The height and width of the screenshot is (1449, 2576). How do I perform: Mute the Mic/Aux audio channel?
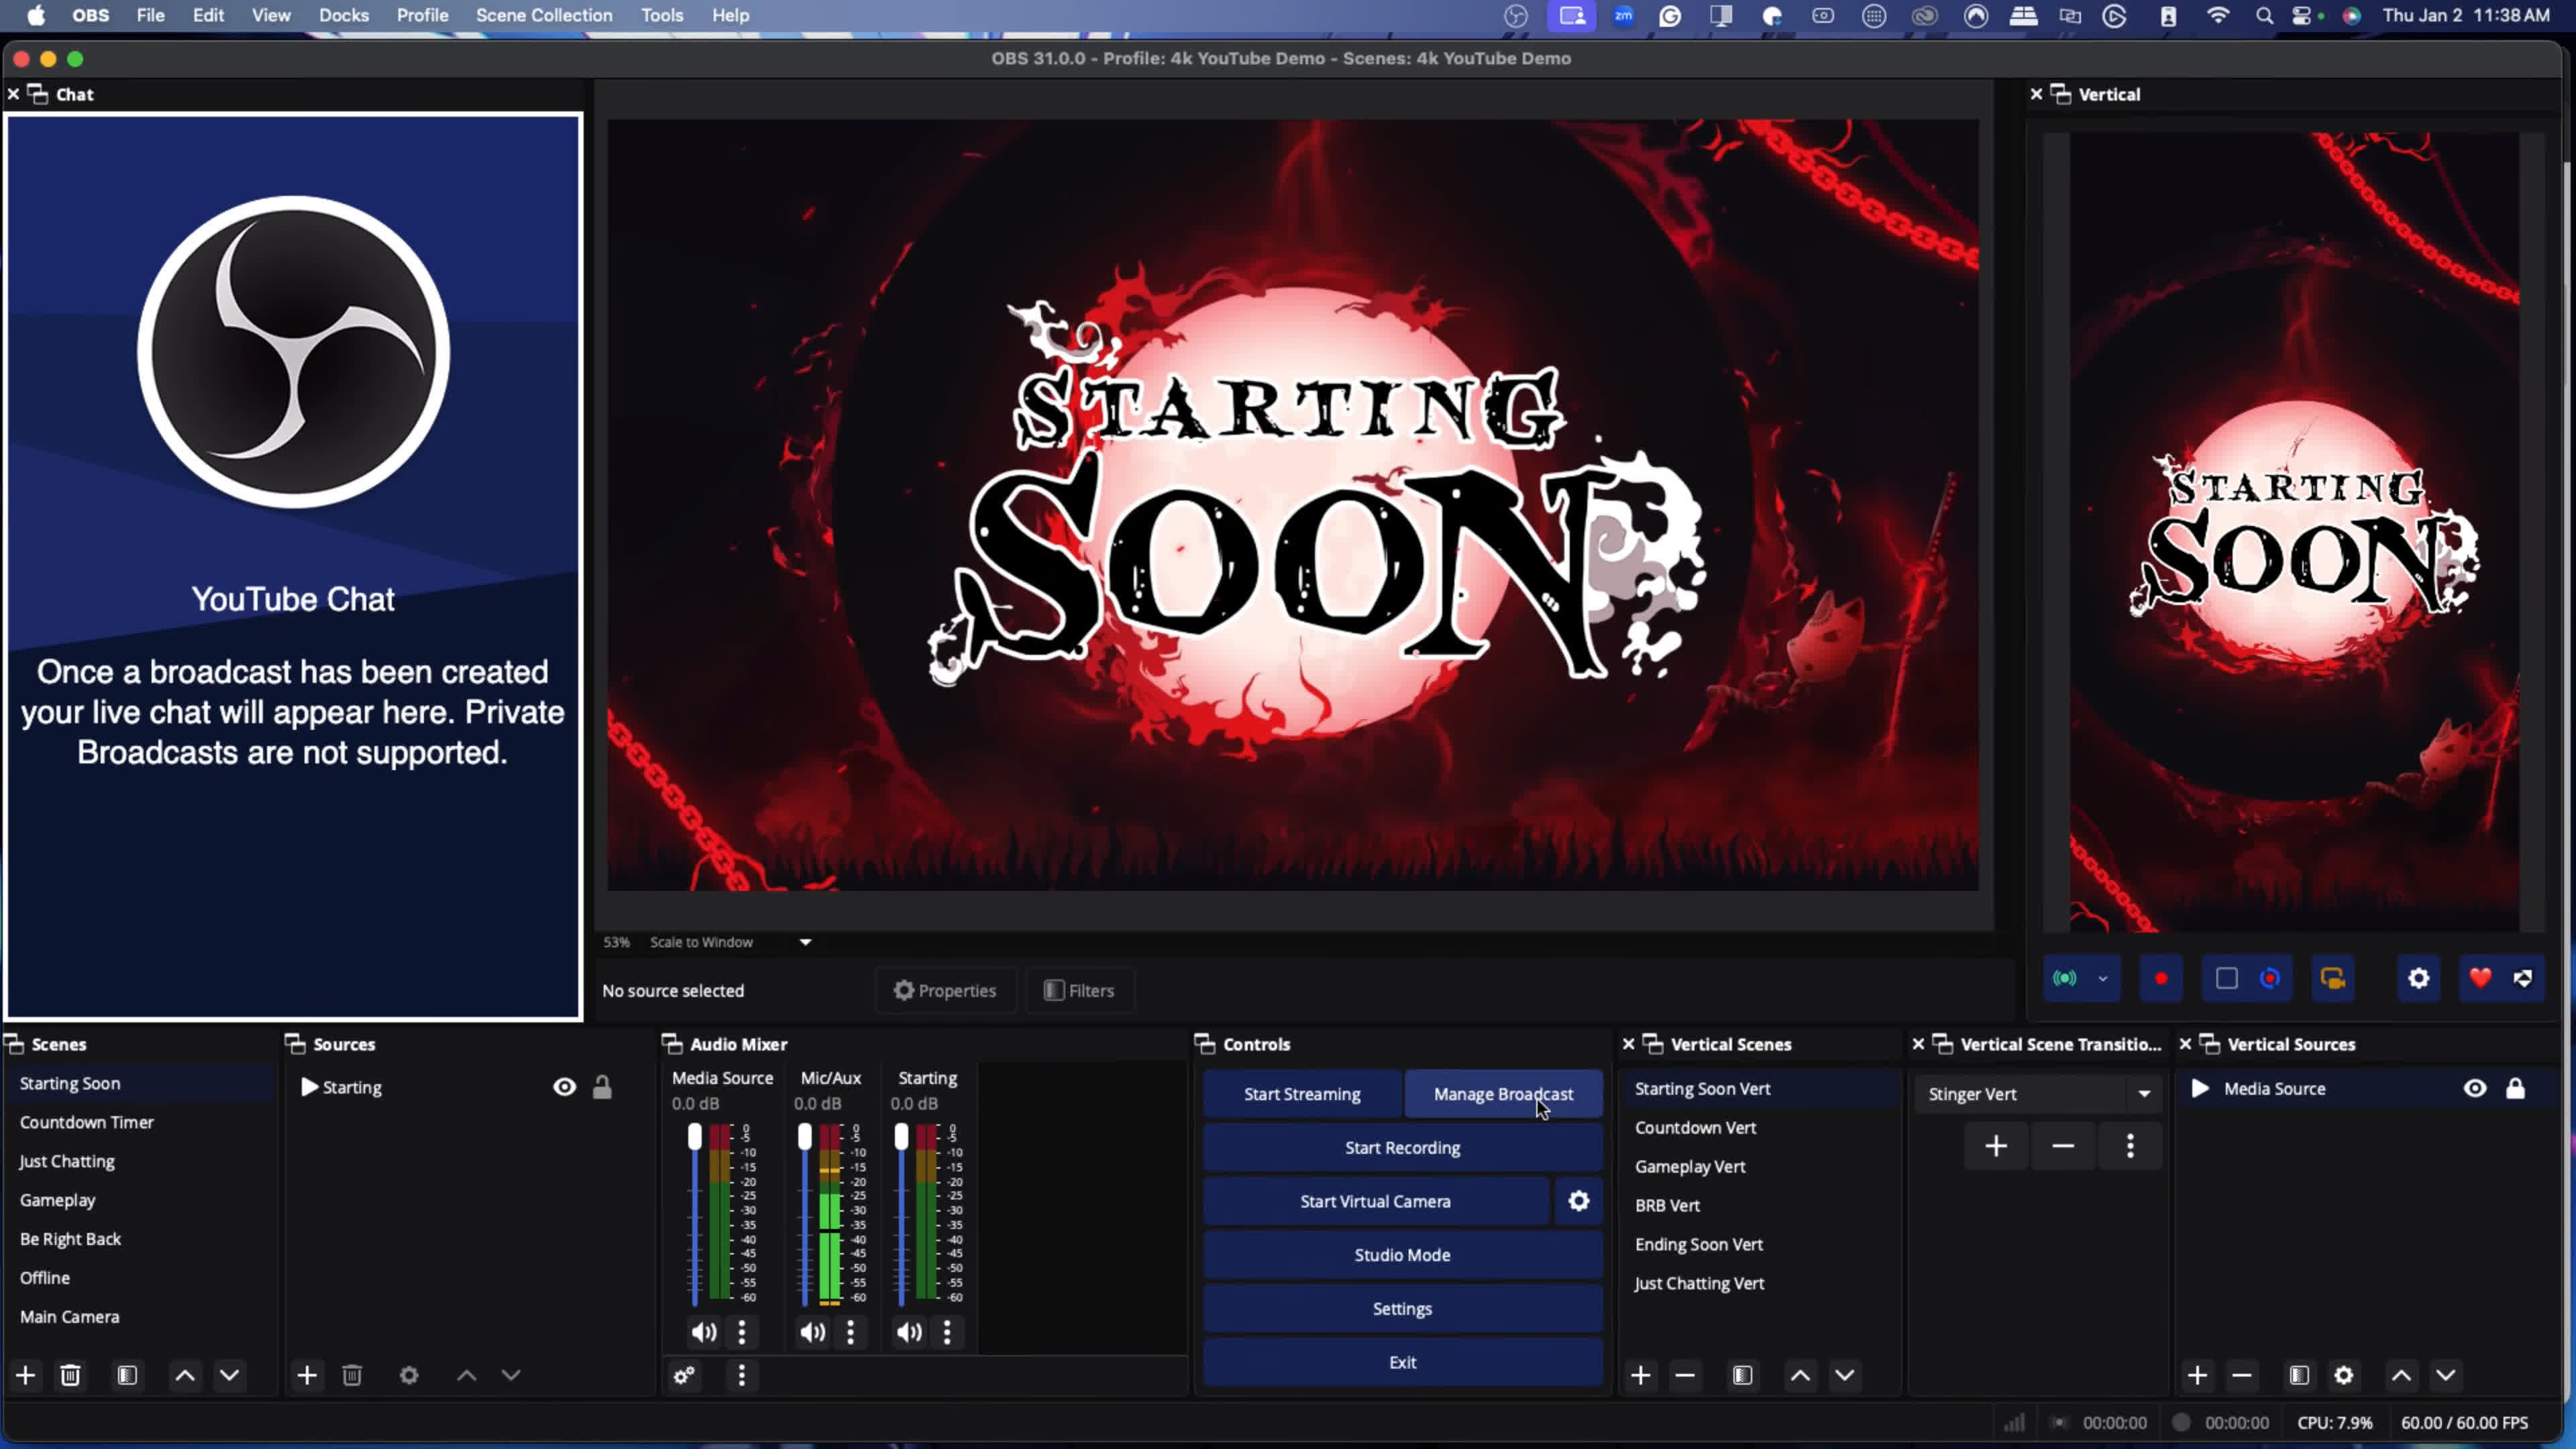[812, 1332]
